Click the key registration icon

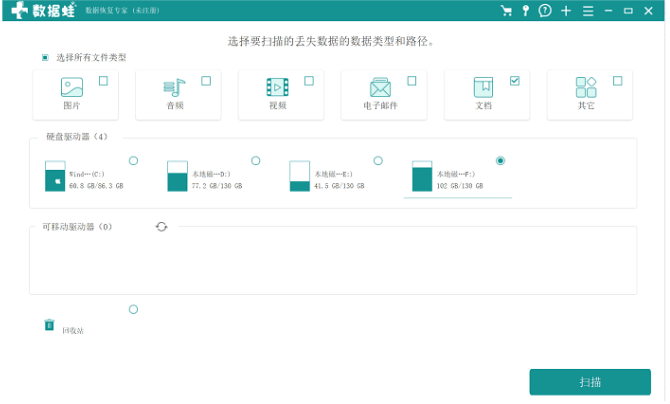click(526, 11)
